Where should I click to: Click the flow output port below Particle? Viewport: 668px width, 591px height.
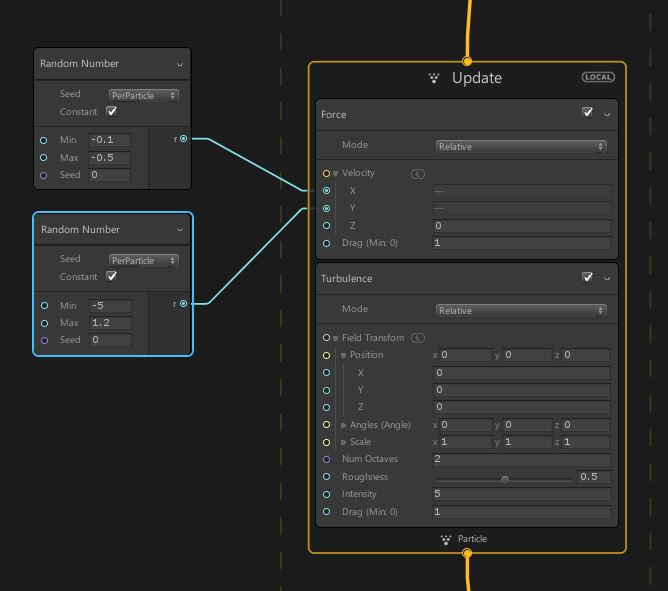coord(467,554)
